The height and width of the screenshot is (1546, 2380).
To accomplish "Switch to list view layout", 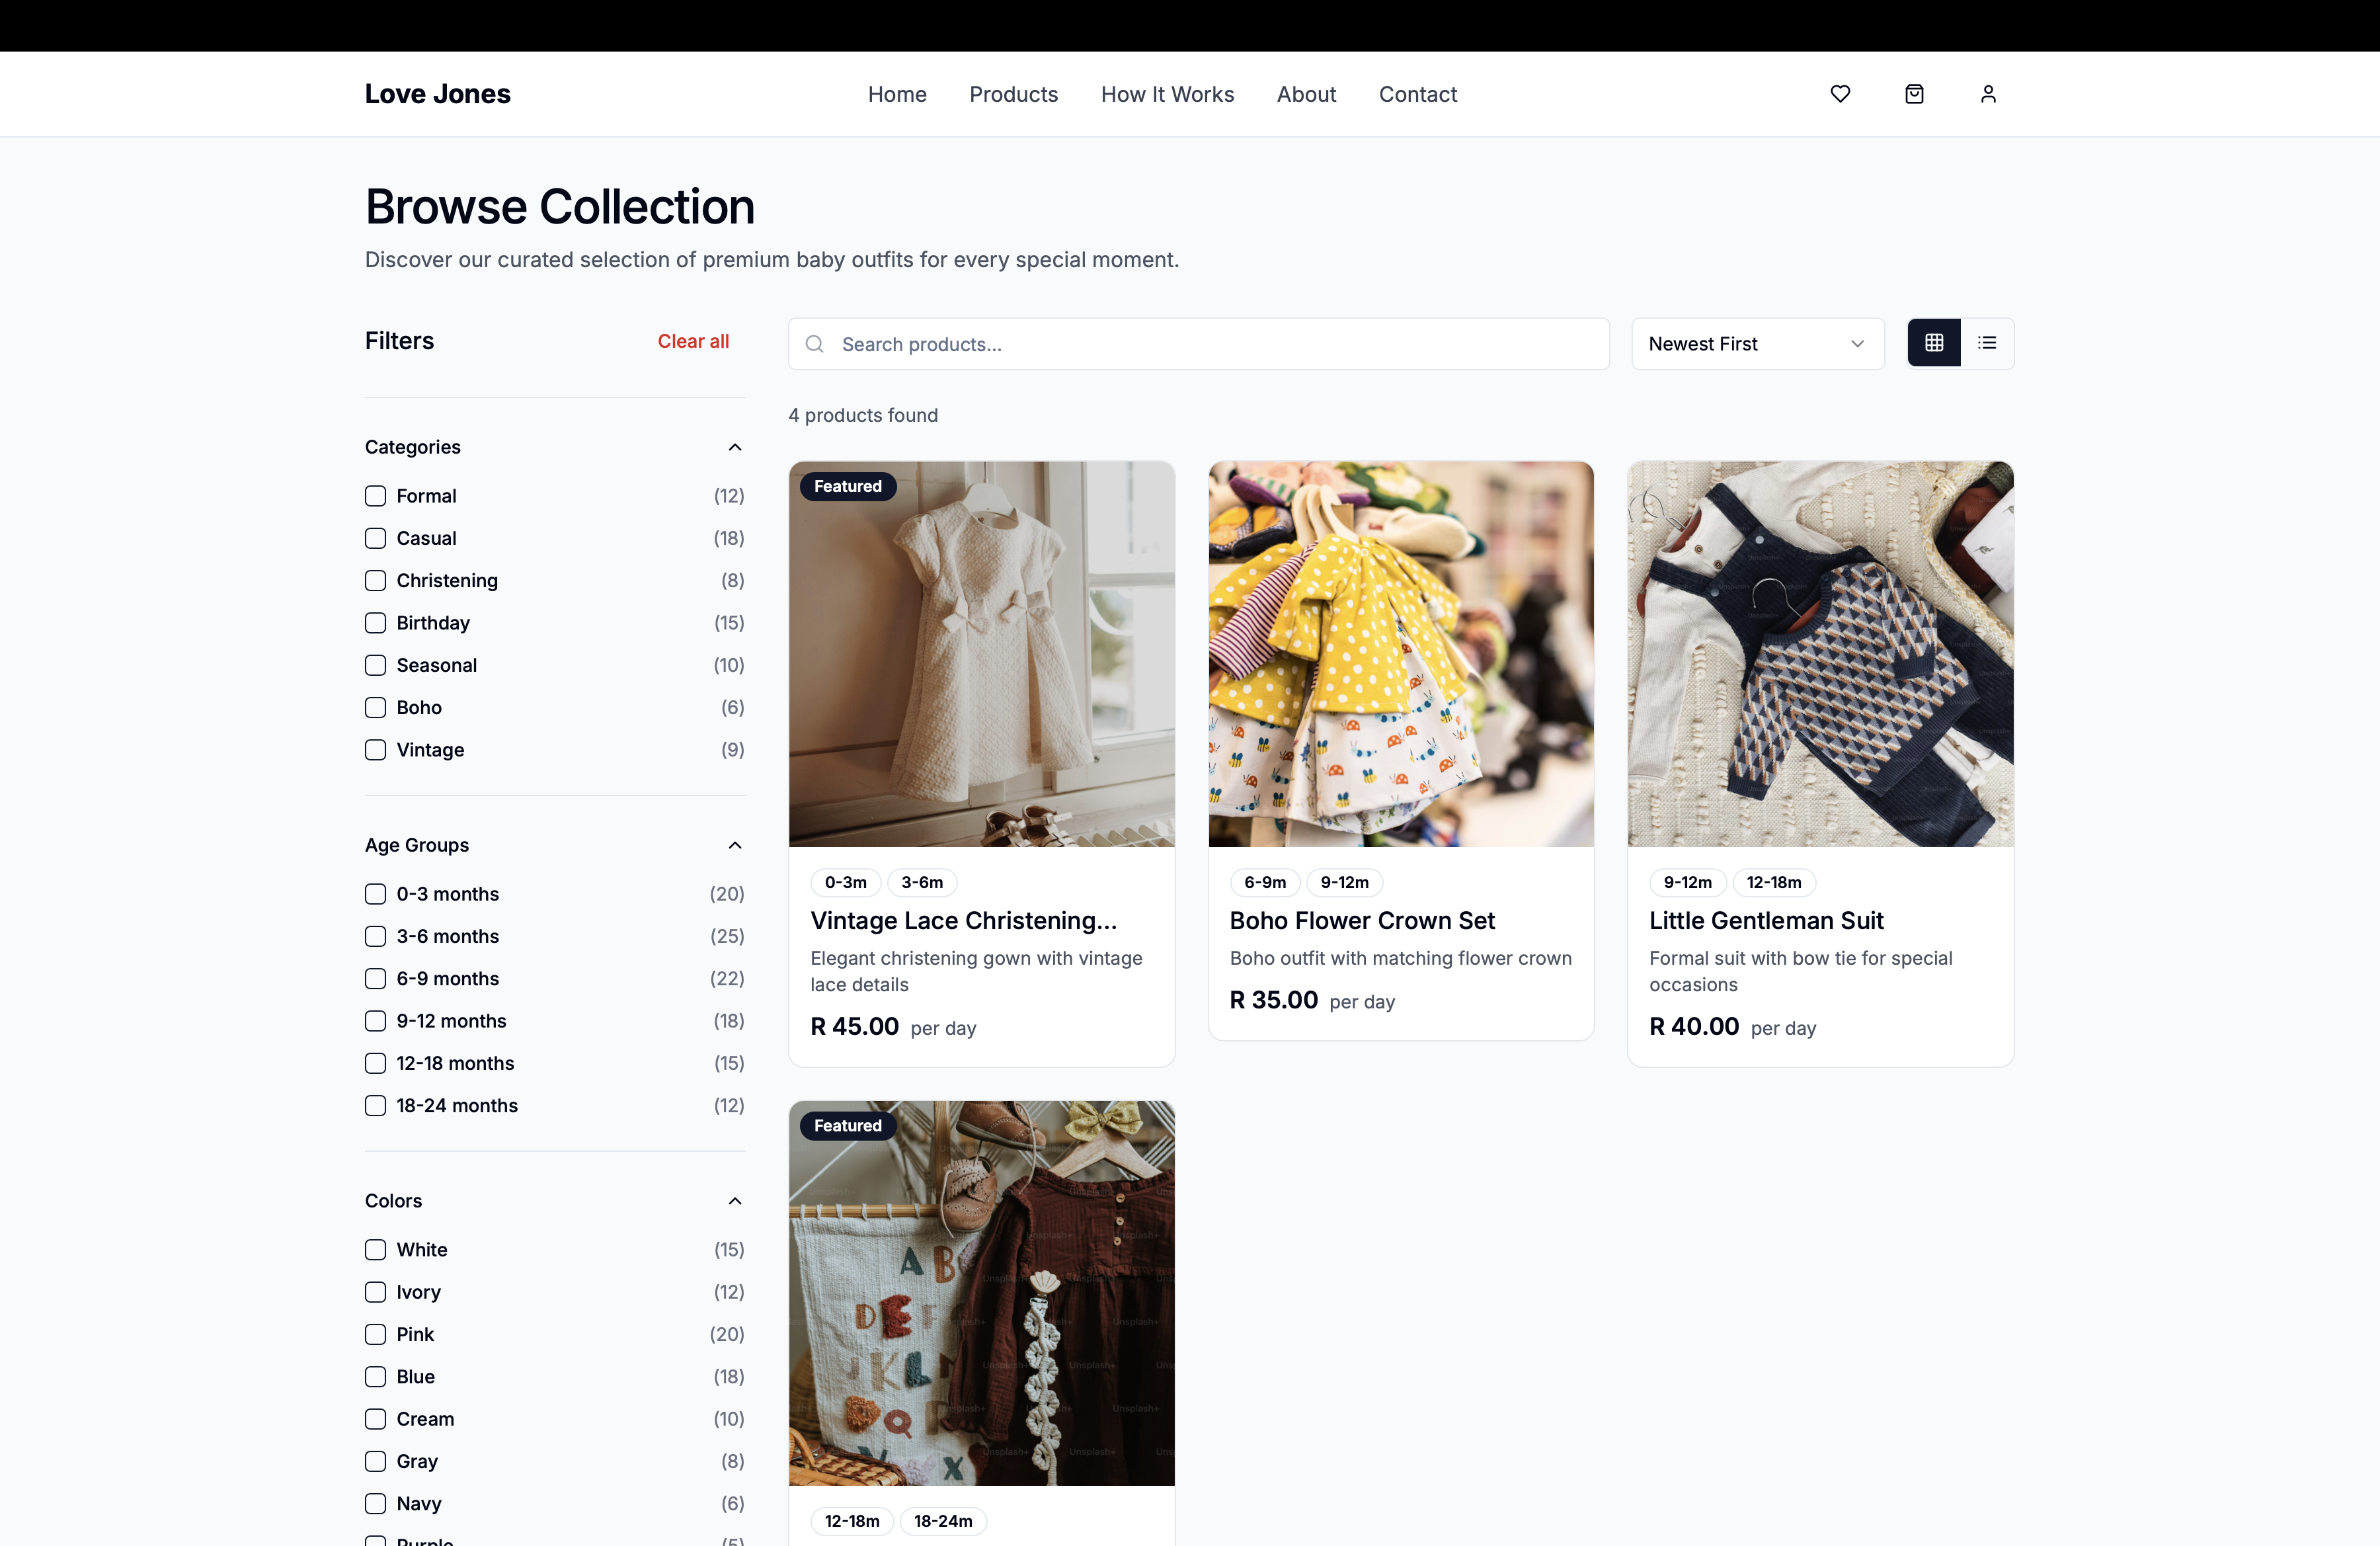I will [x=1987, y=343].
